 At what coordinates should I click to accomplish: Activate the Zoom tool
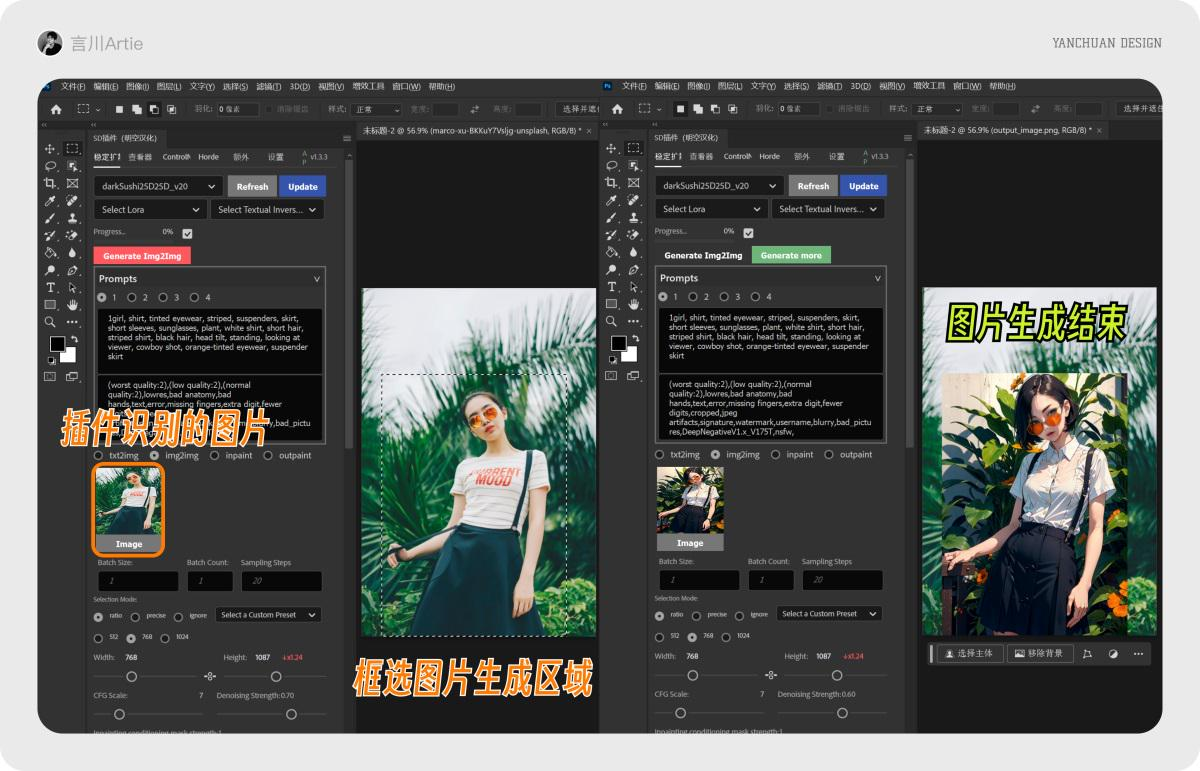coord(50,320)
